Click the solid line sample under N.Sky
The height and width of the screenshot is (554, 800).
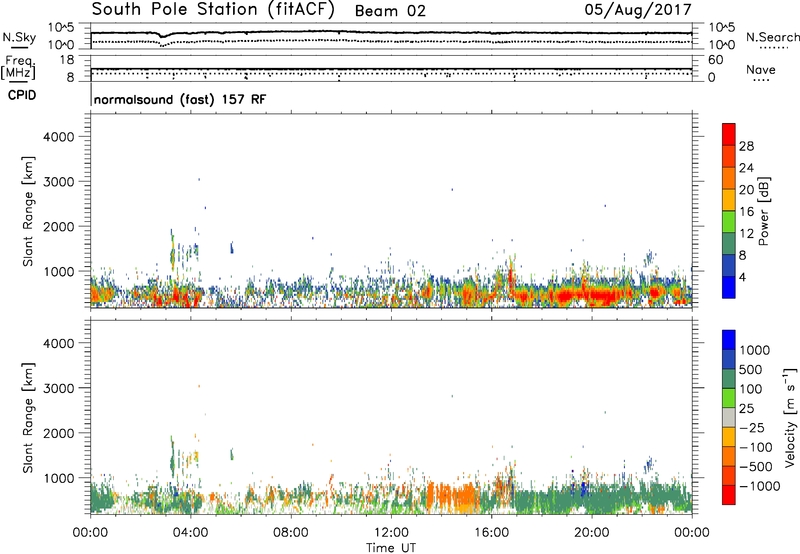click(19, 48)
